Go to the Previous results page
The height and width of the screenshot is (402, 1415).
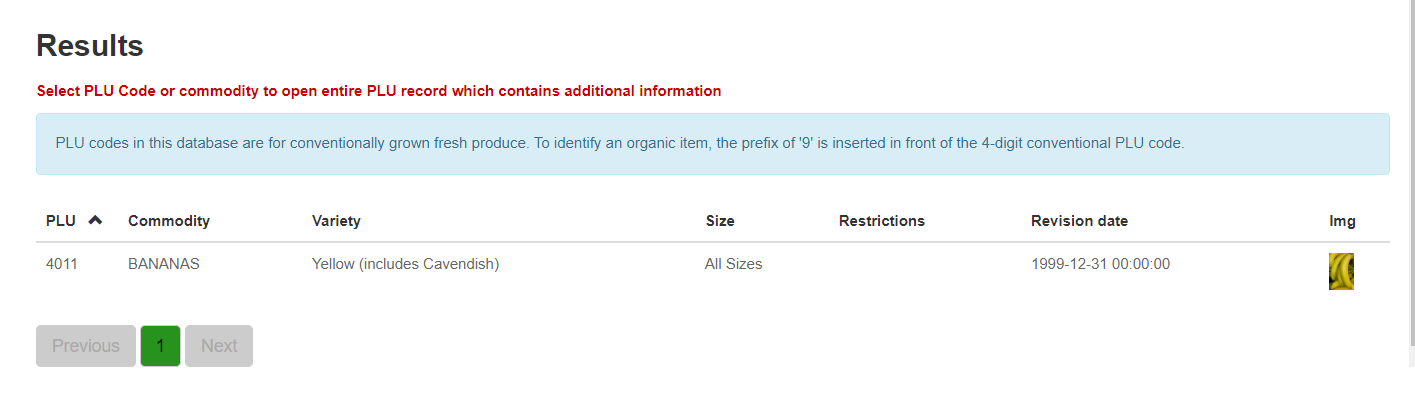click(86, 346)
